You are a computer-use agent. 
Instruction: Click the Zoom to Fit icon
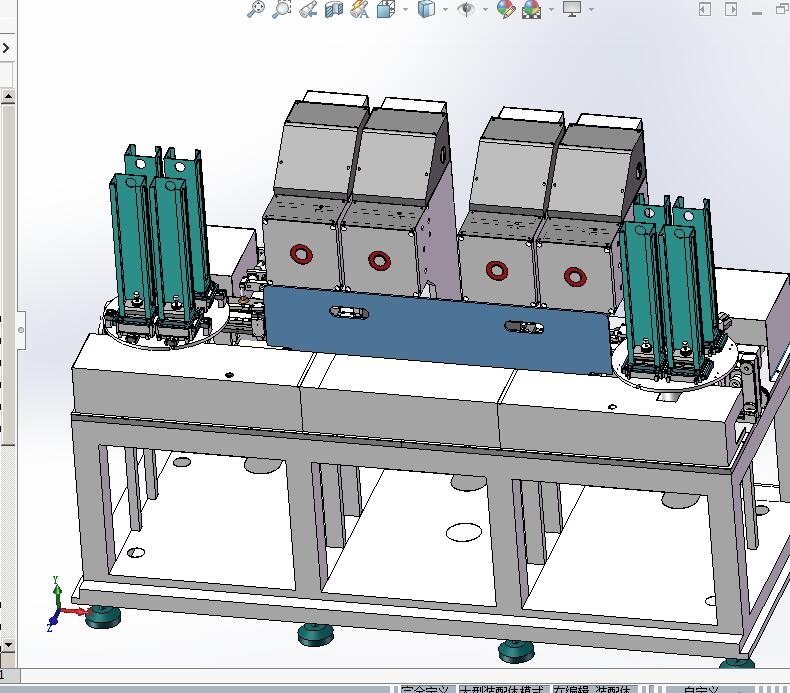click(256, 9)
